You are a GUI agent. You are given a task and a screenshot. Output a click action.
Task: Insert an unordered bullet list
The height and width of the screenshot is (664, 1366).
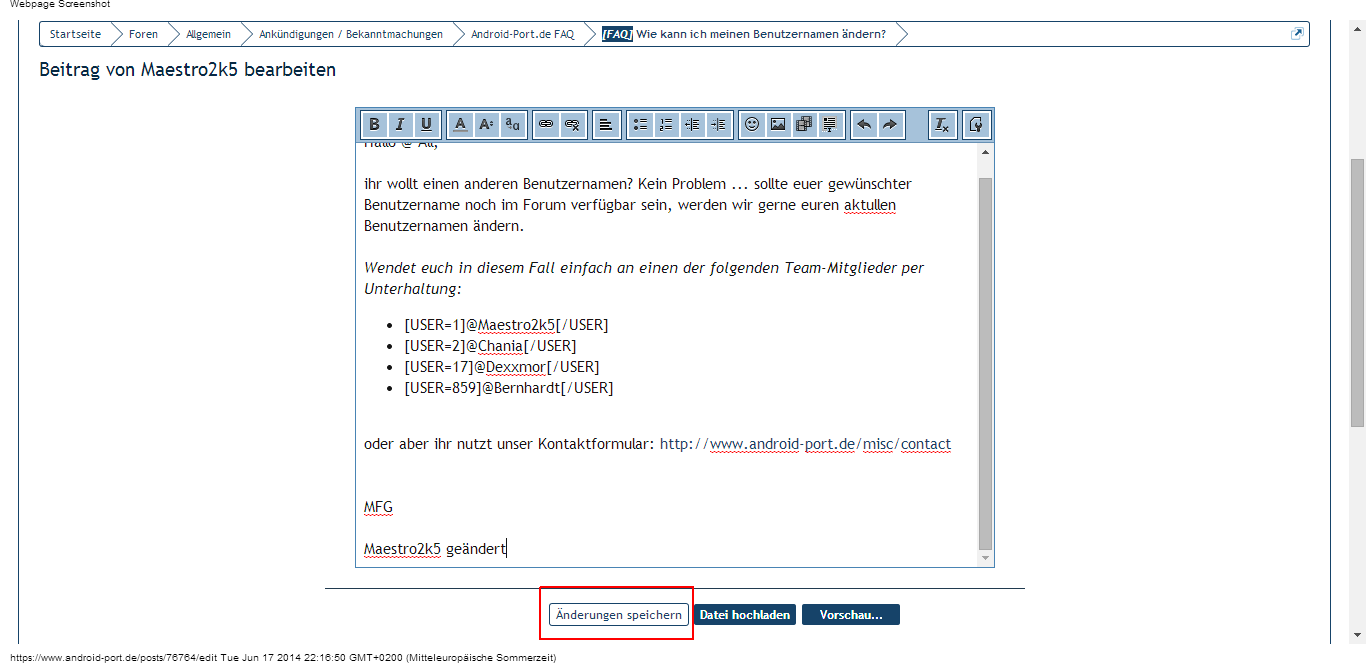[640, 125]
